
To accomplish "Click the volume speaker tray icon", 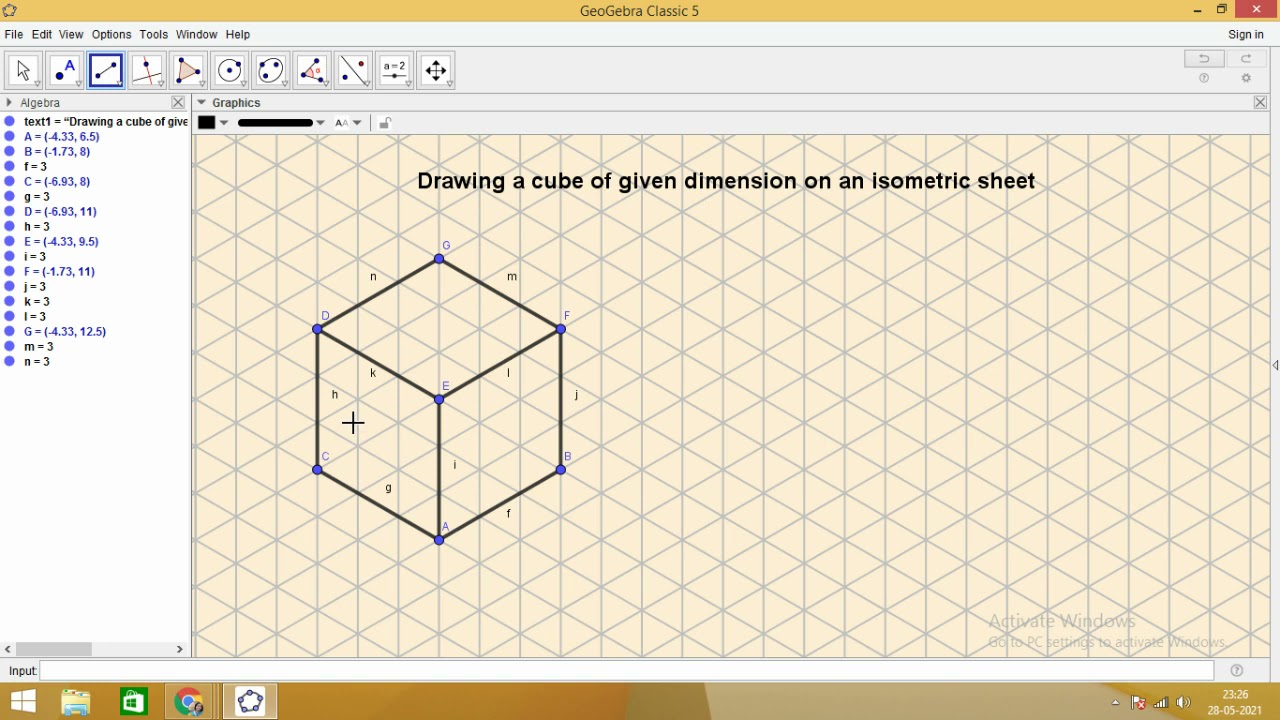I will click(1184, 702).
